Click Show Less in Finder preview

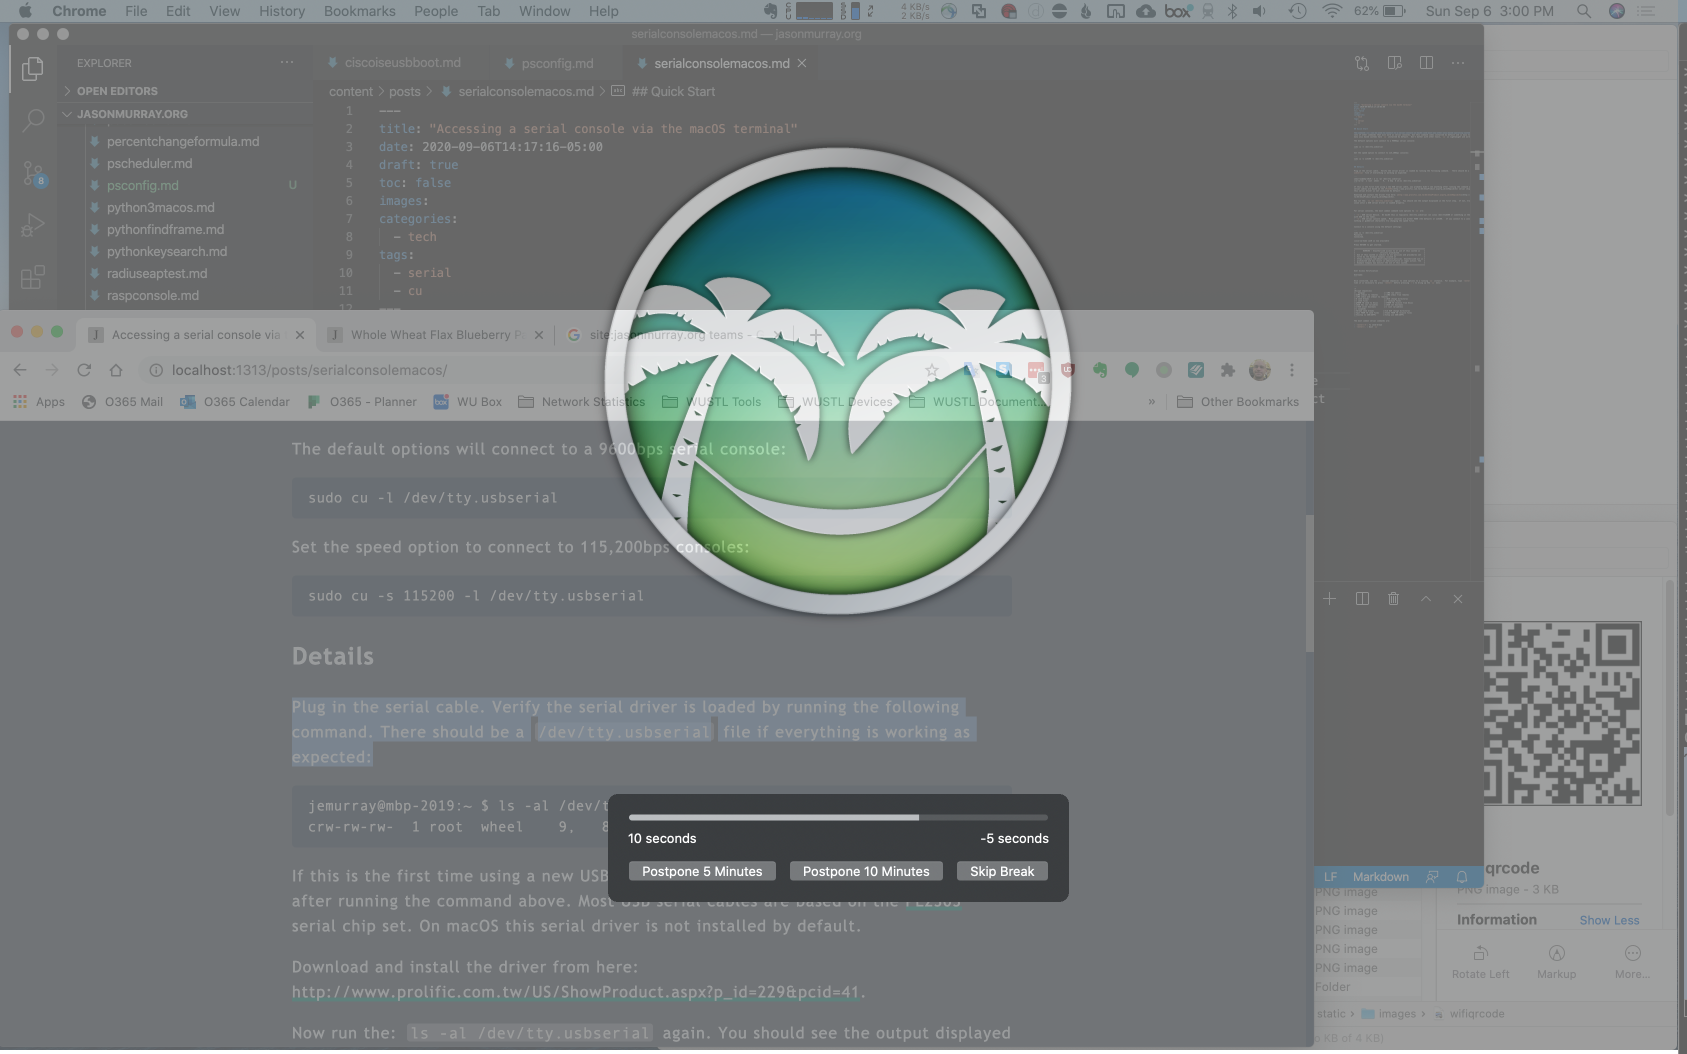click(x=1609, y=920)
